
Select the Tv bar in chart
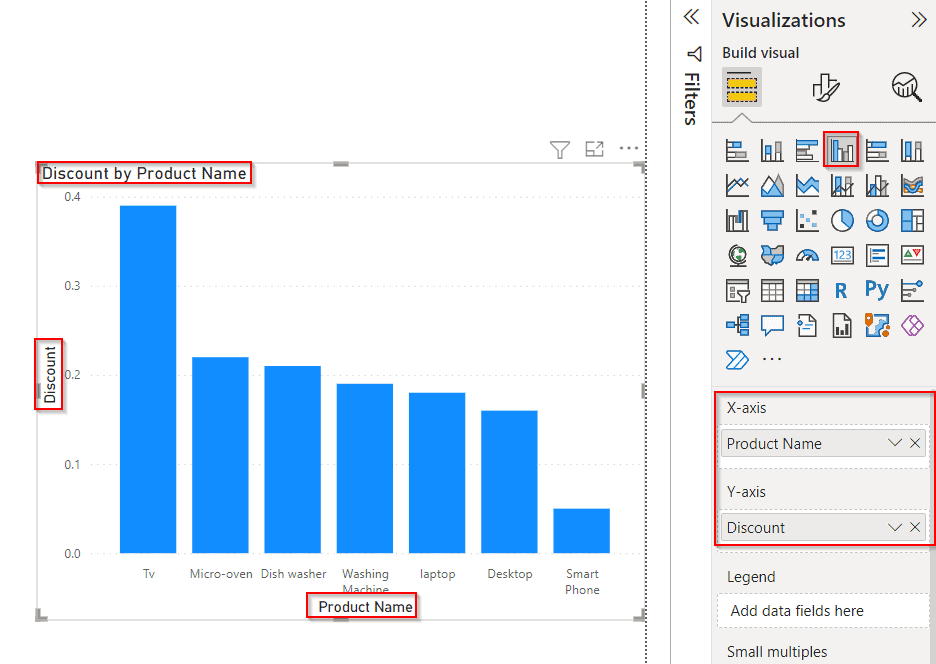(x=148, y=379)
